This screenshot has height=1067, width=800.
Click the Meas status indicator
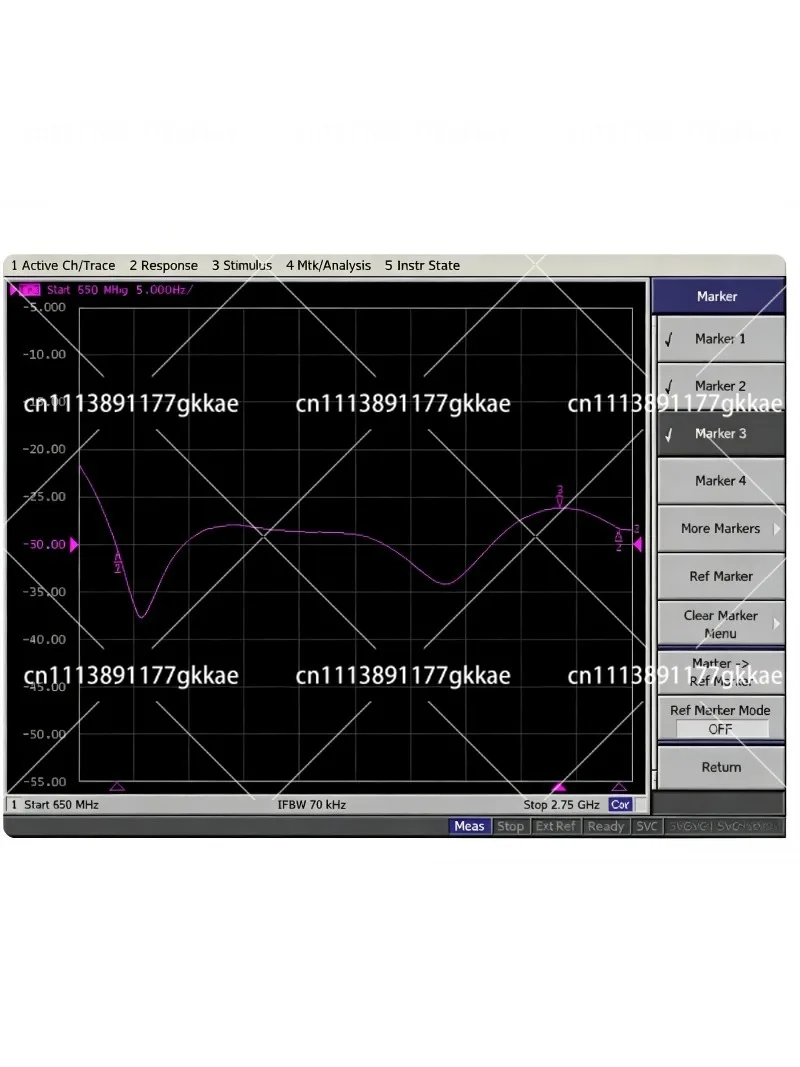(469, 826)
